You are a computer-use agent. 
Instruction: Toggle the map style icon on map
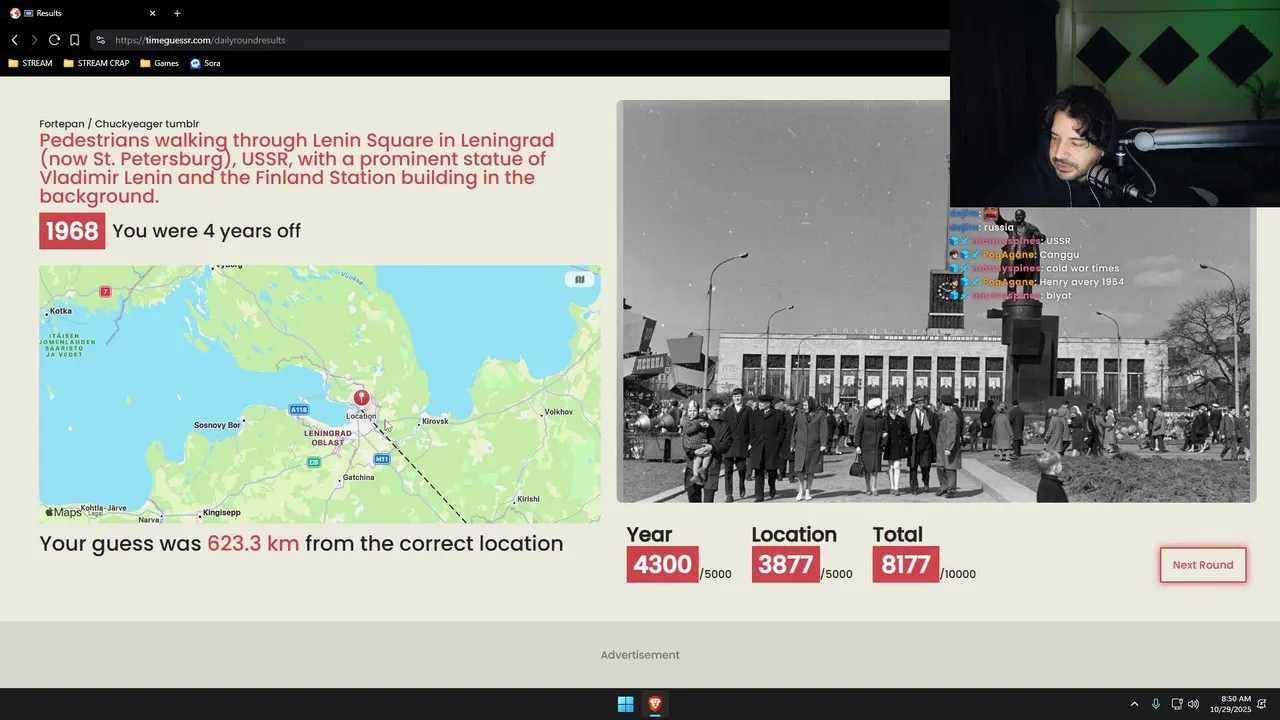pos(579,280)
